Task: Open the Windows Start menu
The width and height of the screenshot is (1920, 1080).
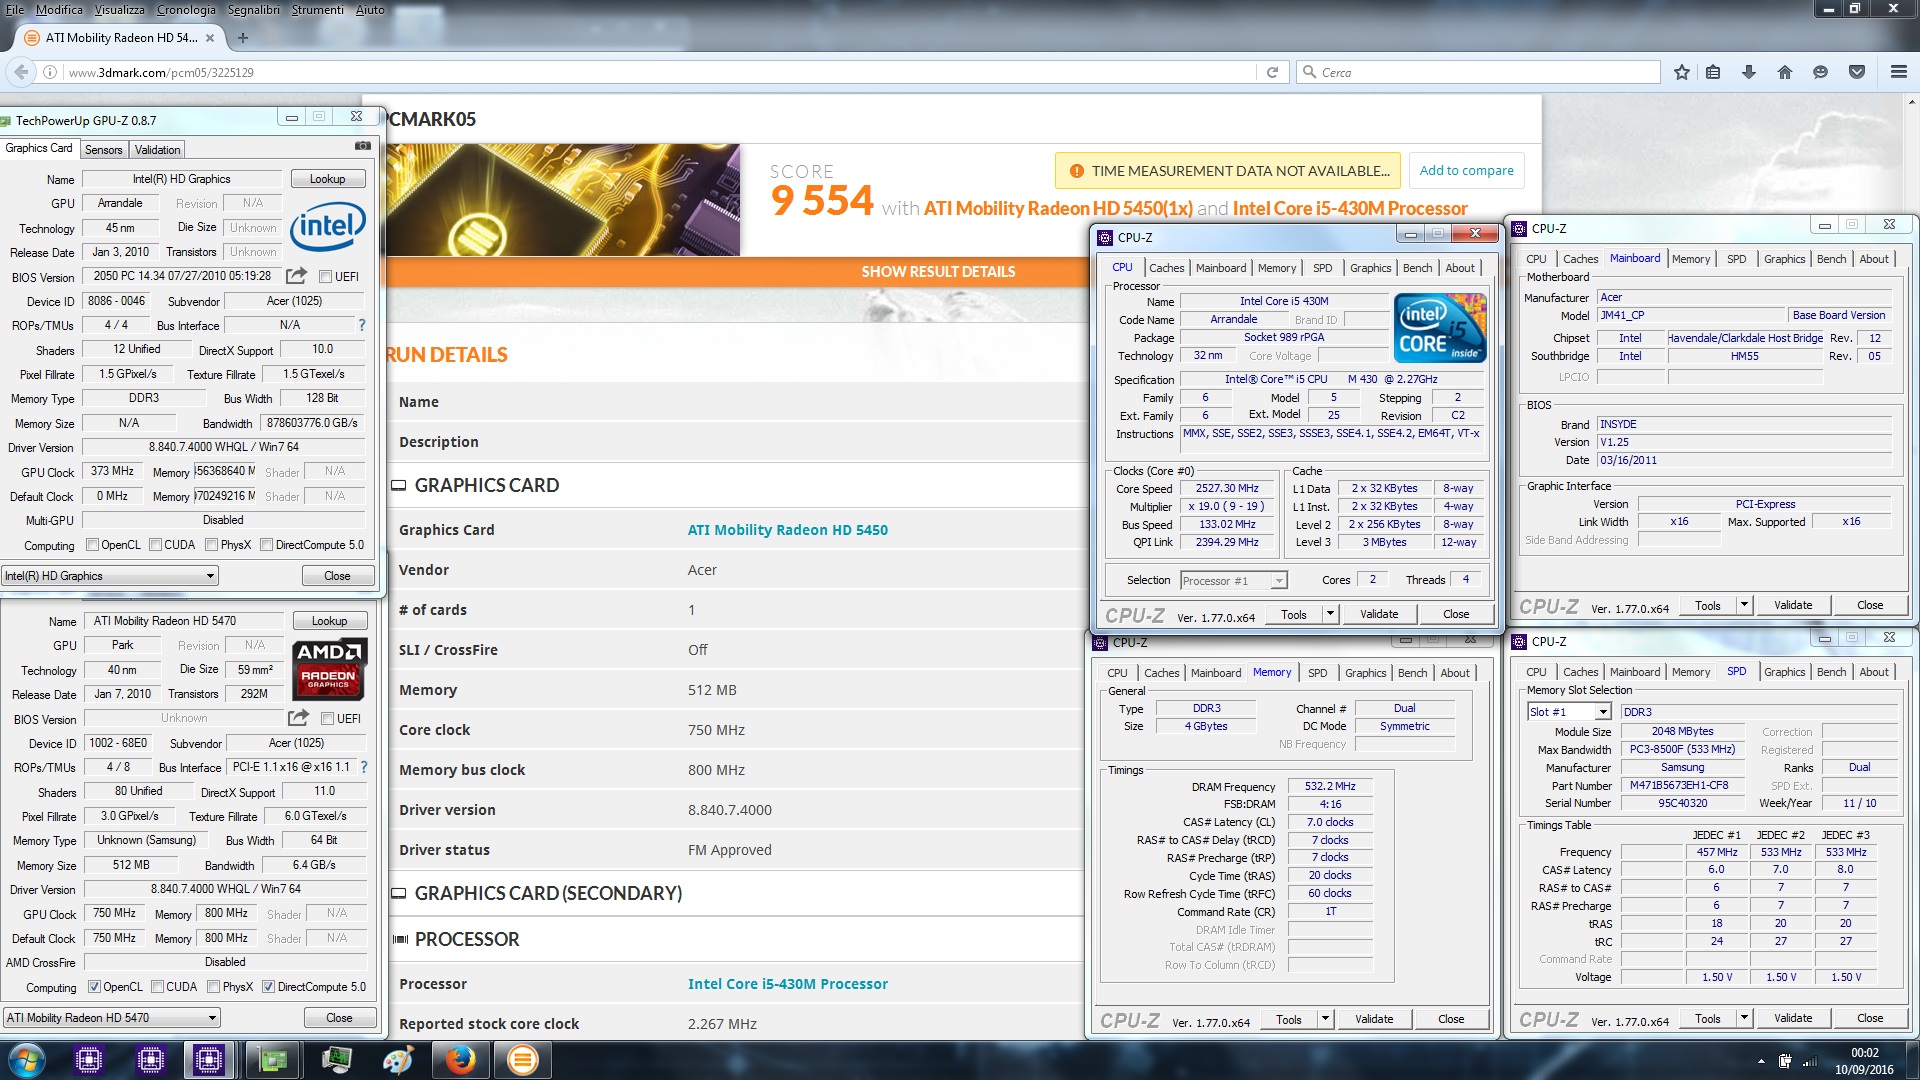Action: pyautogui.click(x=27, y=1060)
